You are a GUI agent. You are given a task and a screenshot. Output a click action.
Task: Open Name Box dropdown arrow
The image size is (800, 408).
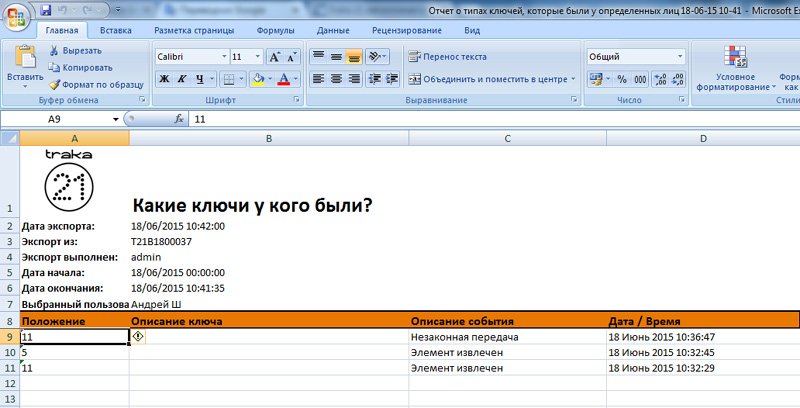pyautogui.click(x=116, y=119)
